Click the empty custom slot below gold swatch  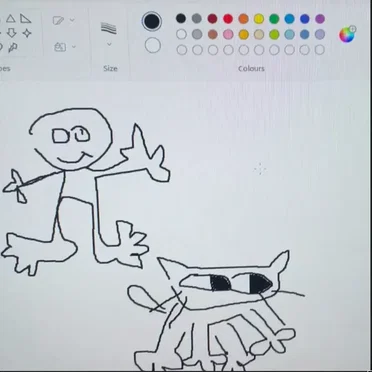[244, 50]
